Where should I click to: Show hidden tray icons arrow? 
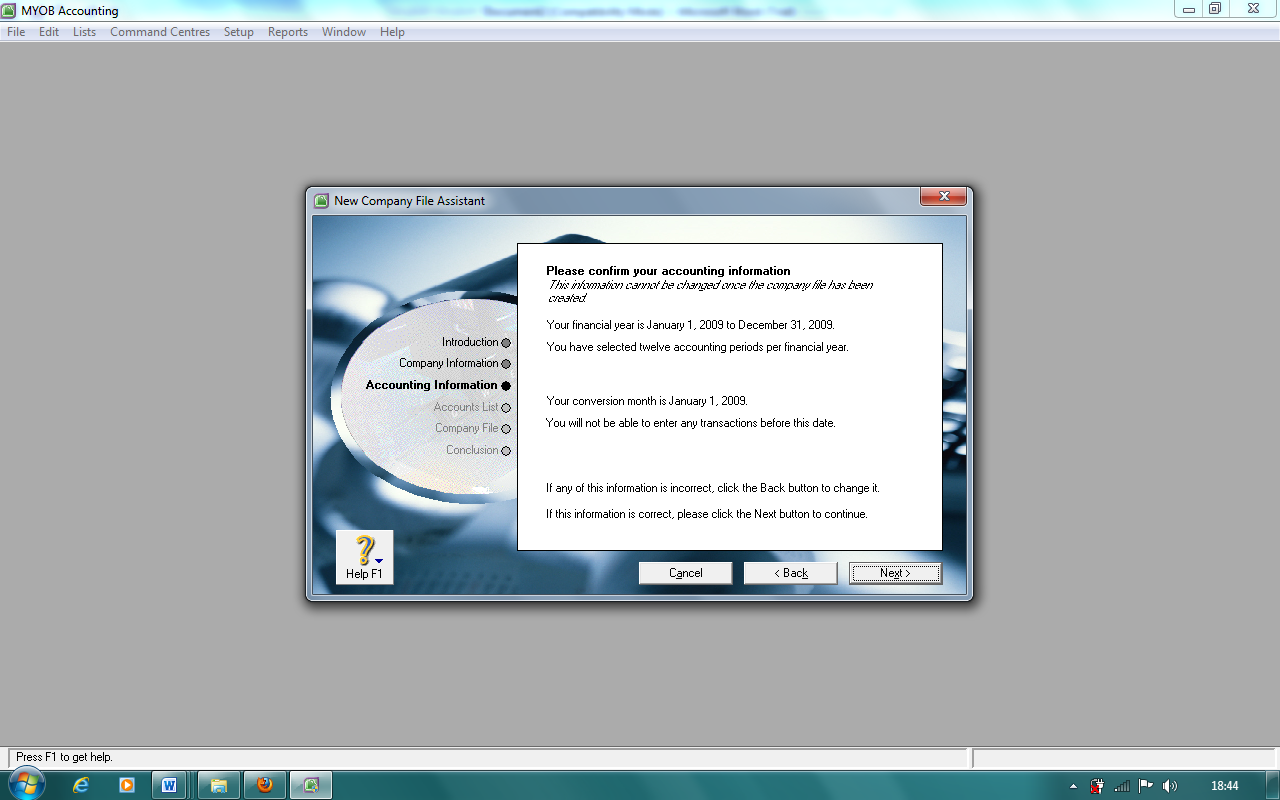coord(1073,786)
